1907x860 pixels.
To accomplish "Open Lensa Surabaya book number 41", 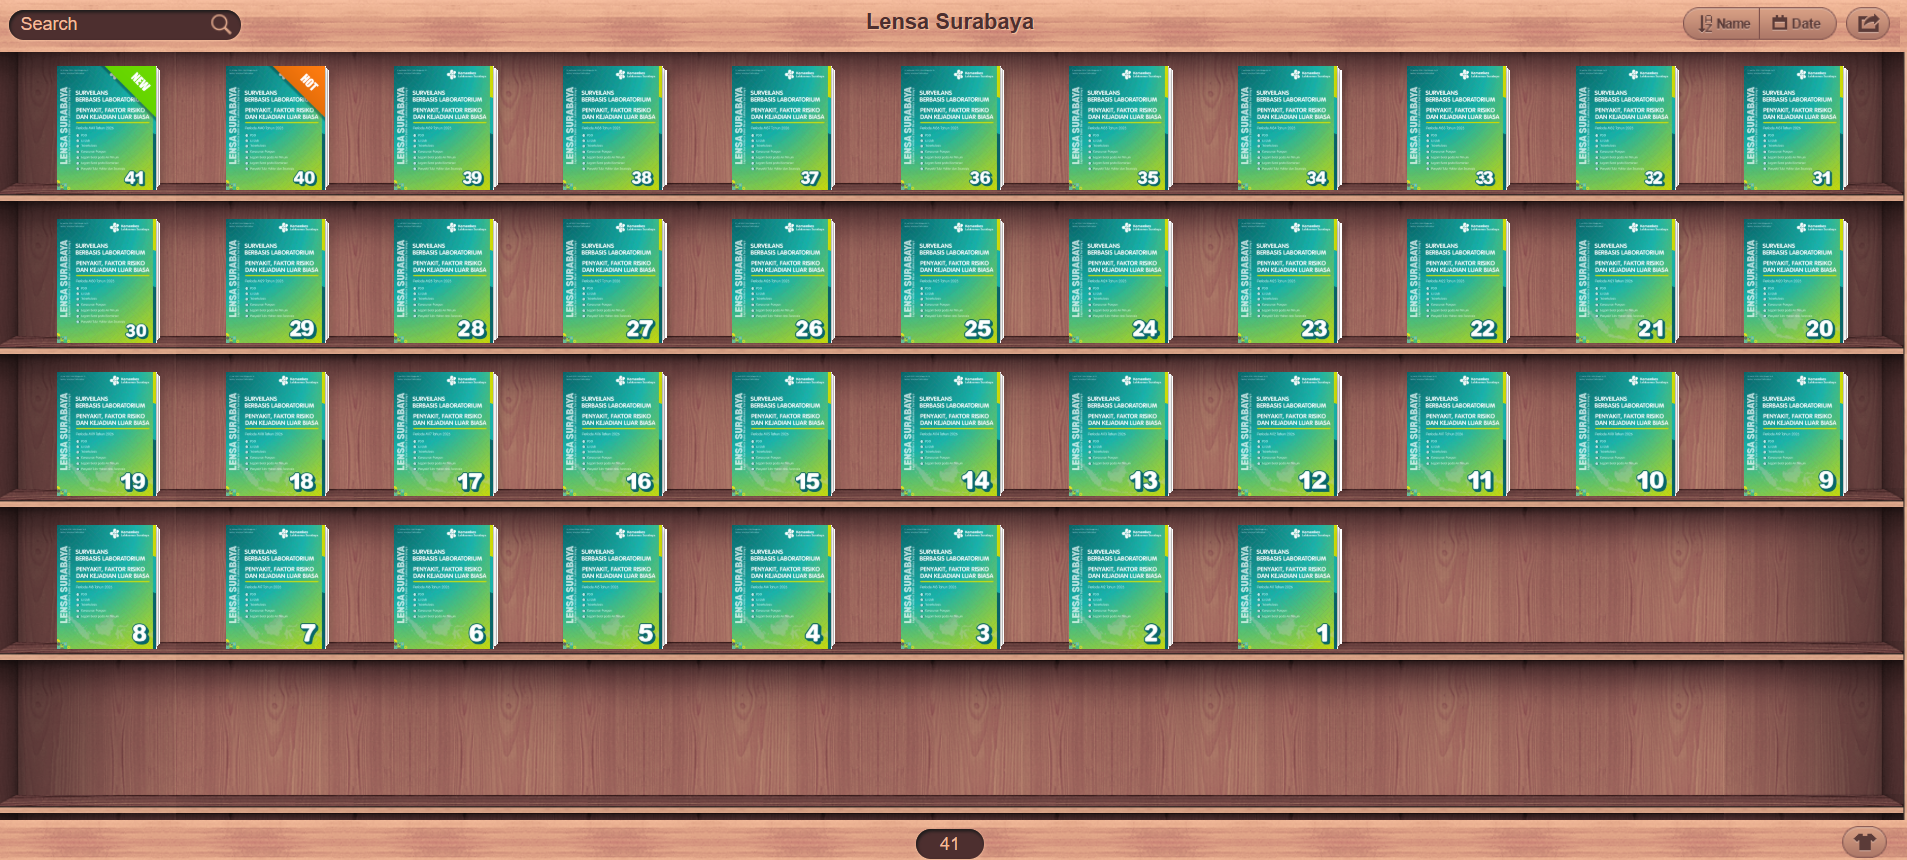I will pos(108,128).
